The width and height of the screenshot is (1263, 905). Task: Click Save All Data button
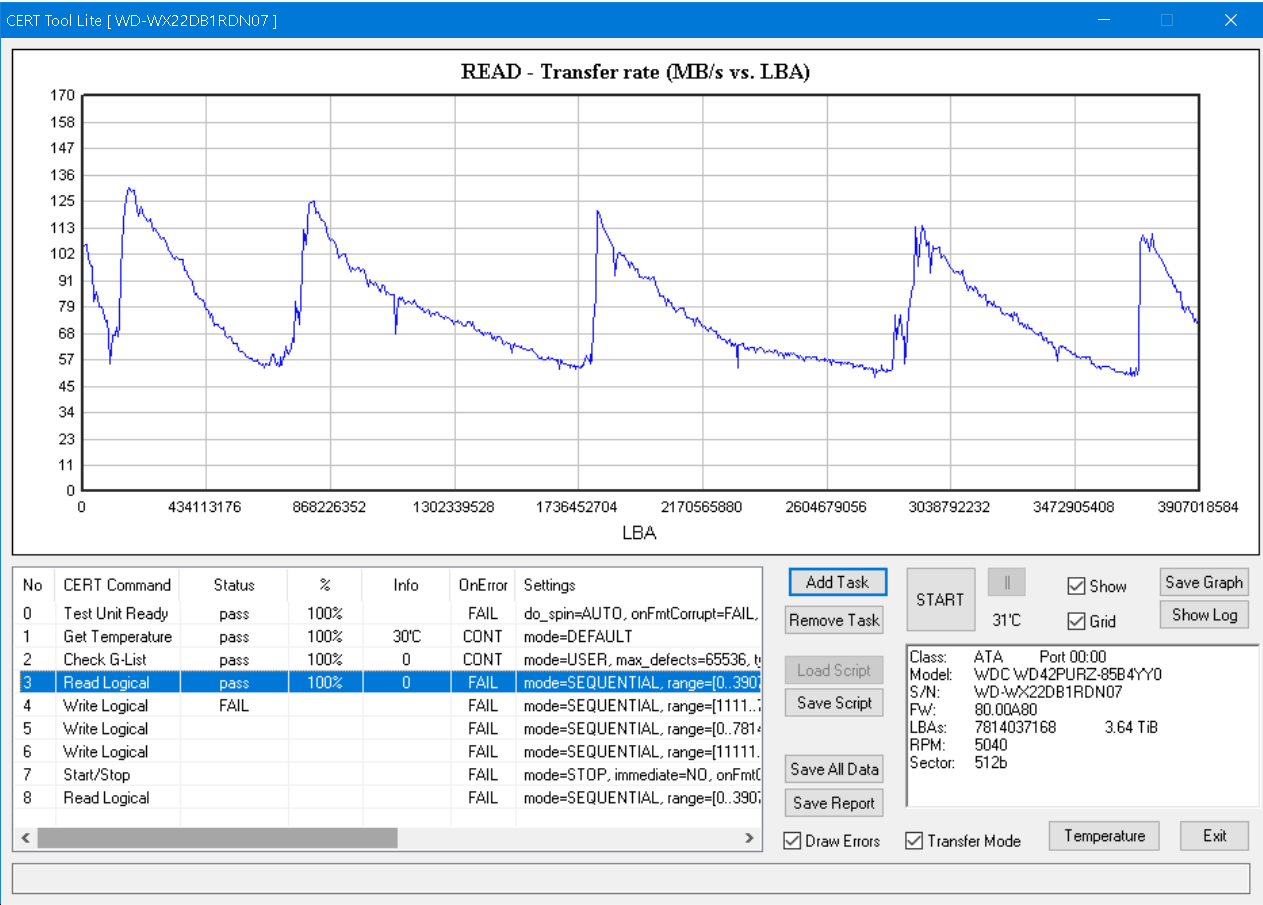click(834, 769)
